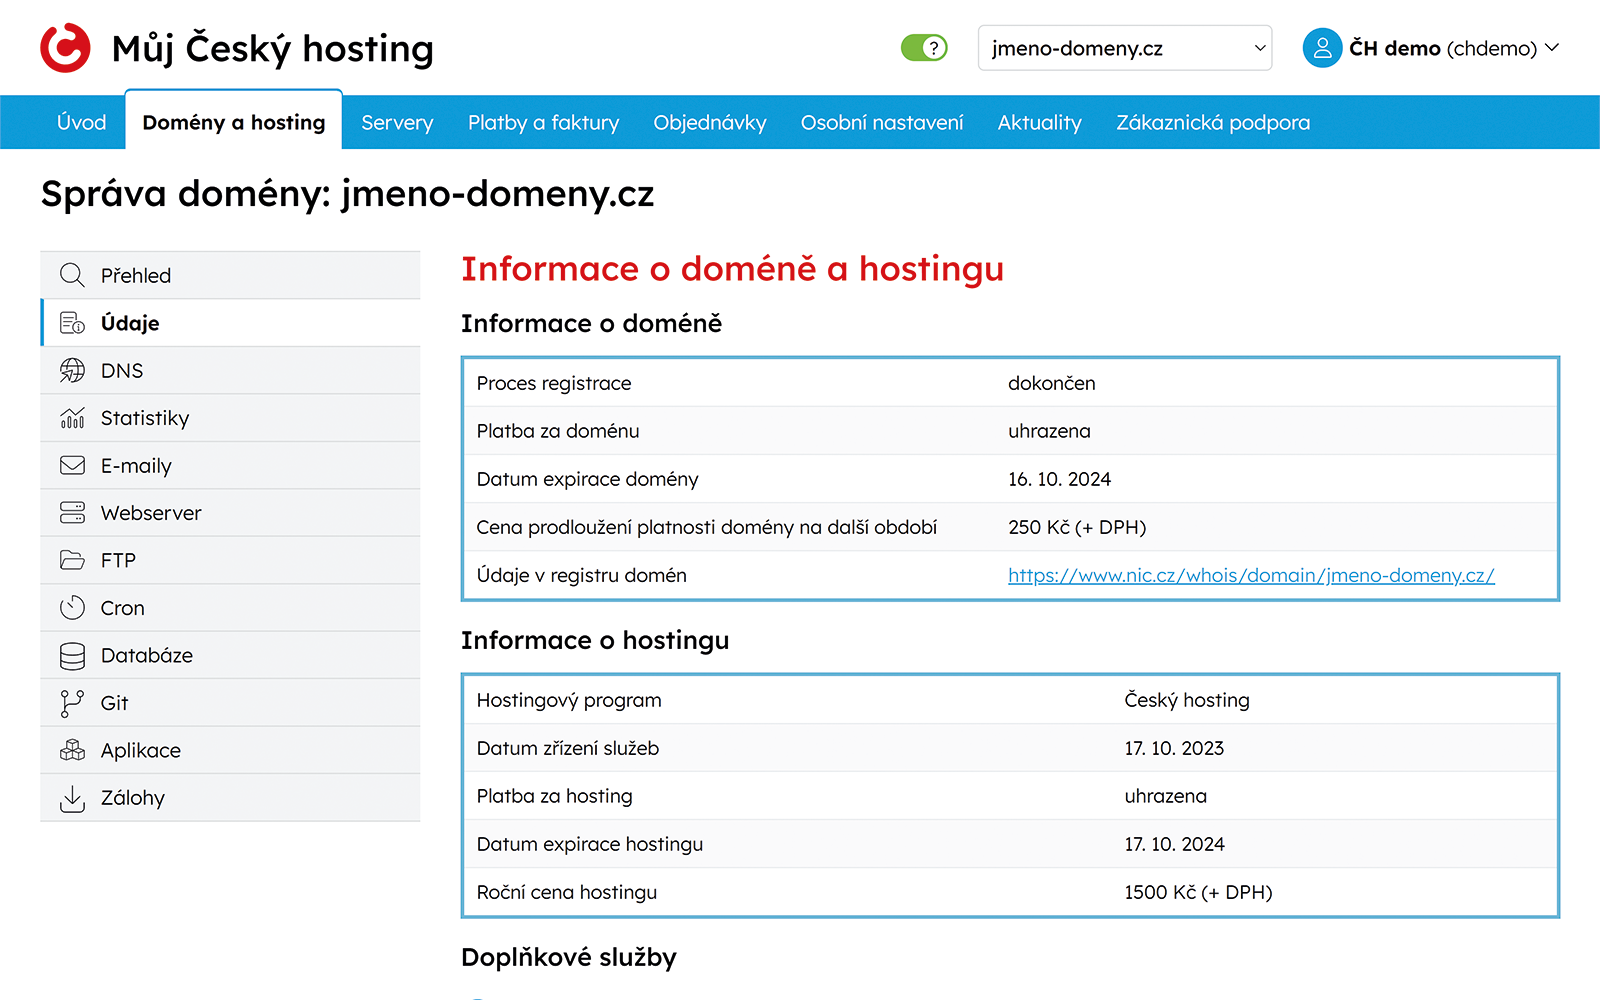Go to the Úvod tab
Image resolution: width=1600 pixels, height=1000 pixels.
tap(82, 122)
